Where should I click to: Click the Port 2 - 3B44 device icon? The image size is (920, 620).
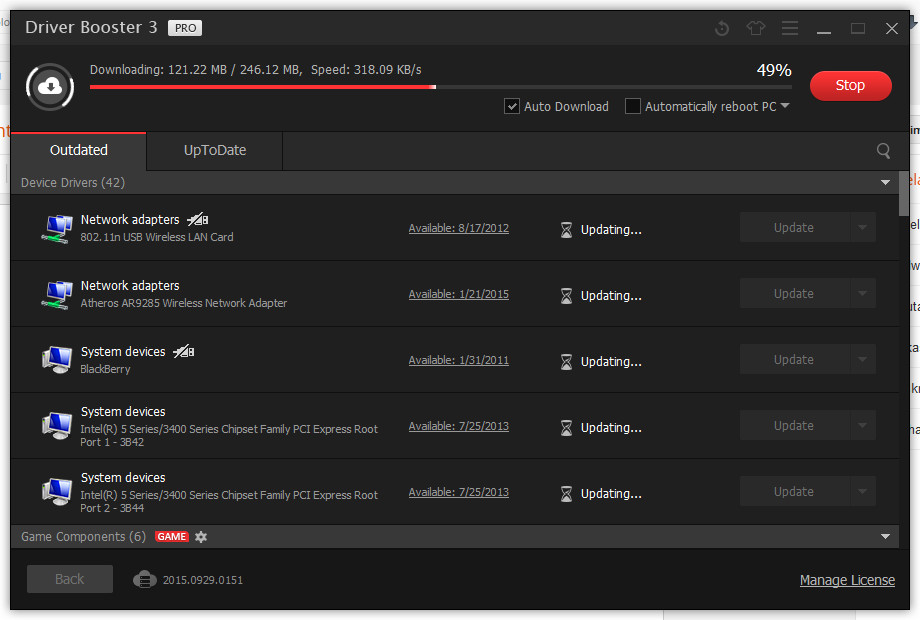[x=57, y=492]
